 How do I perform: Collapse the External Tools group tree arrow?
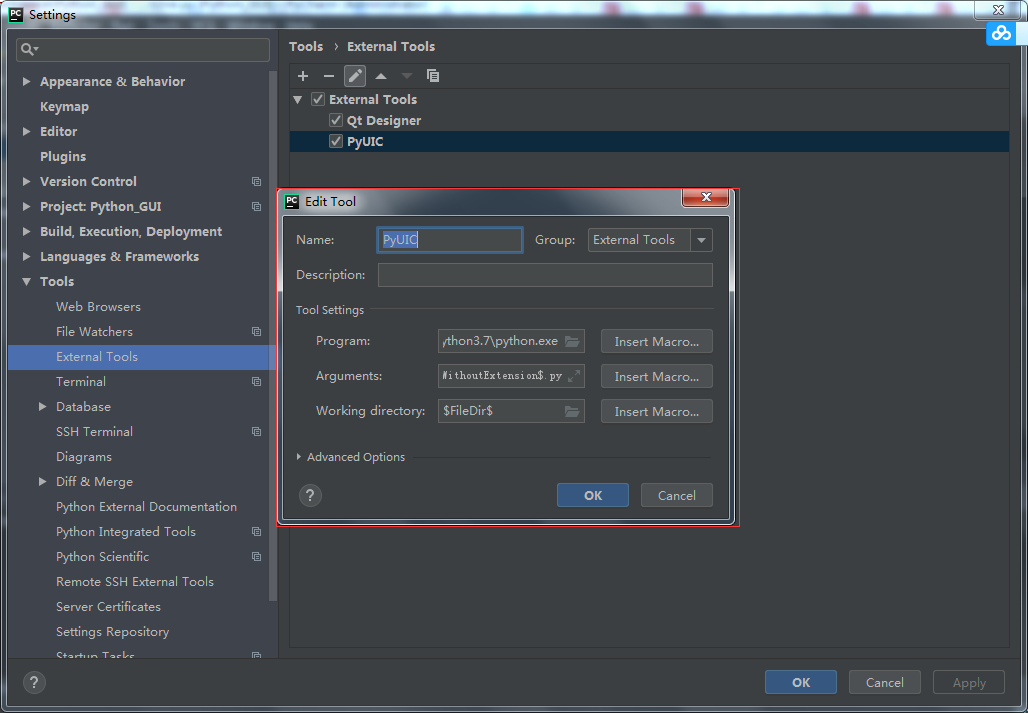point(298,100)
